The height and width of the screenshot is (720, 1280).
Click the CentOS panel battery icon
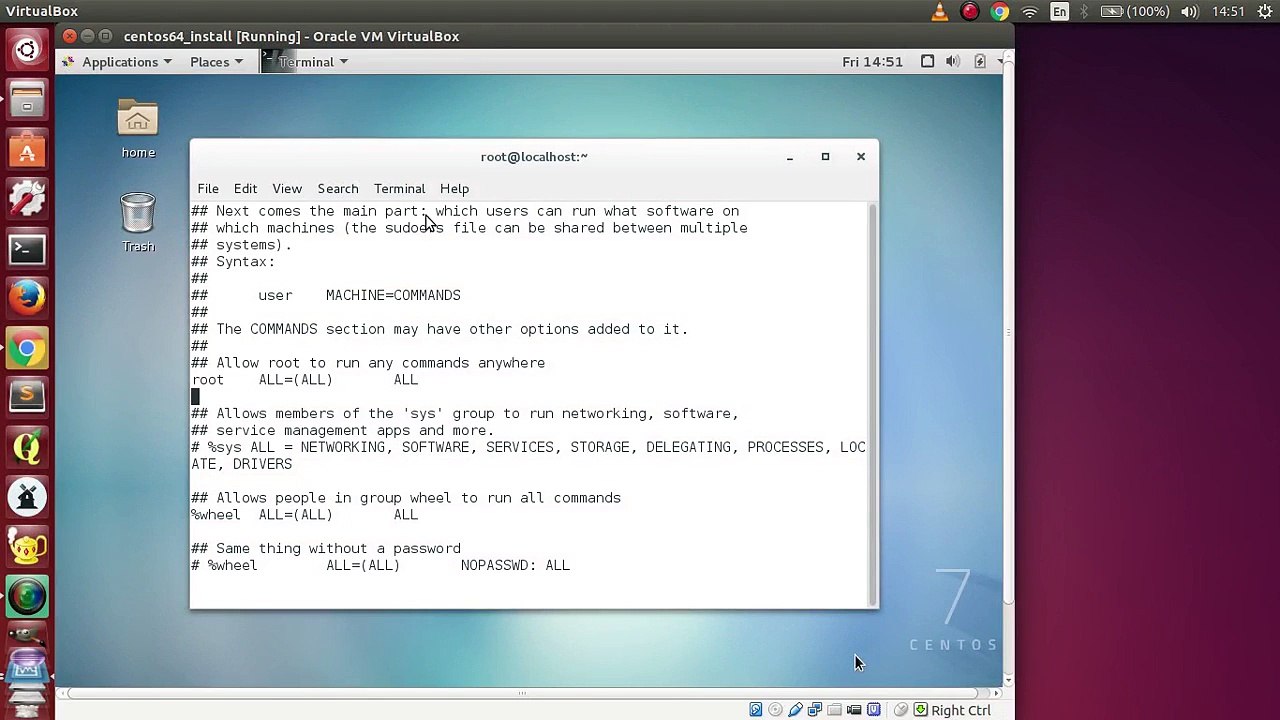click(x=980, y=62)
